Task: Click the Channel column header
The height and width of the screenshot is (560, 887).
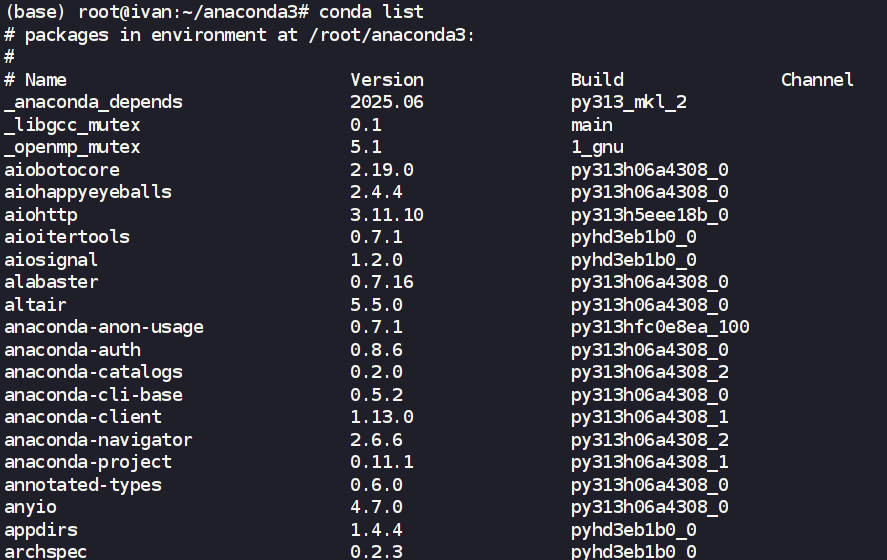Action: point(817,80)
